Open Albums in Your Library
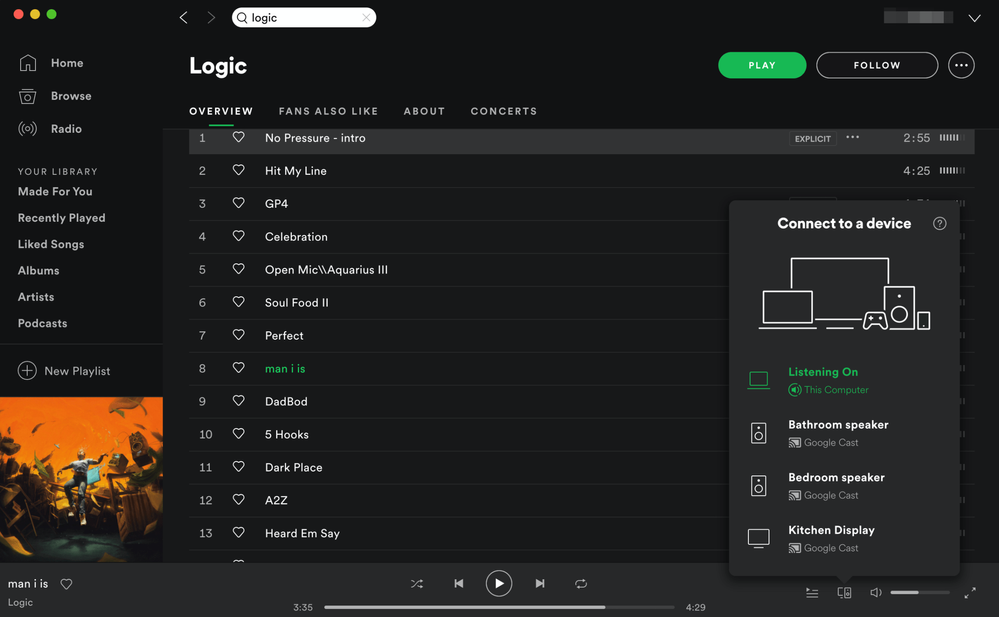Image resolution: width=999 pixels, height=617 pixels. click(38, 270)
